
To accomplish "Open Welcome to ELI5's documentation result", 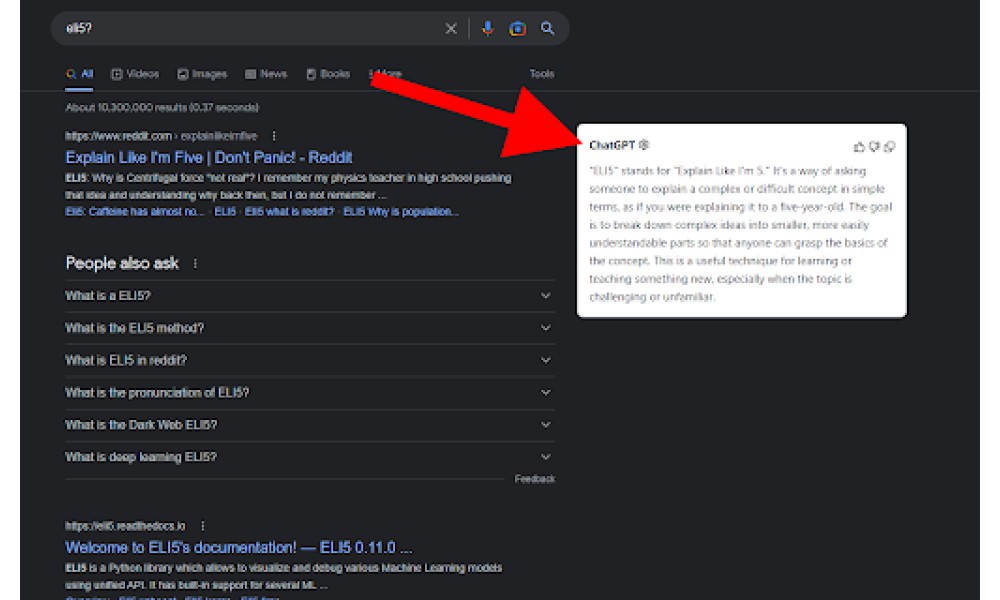I will pyautogui.click(x=239, y=548).
